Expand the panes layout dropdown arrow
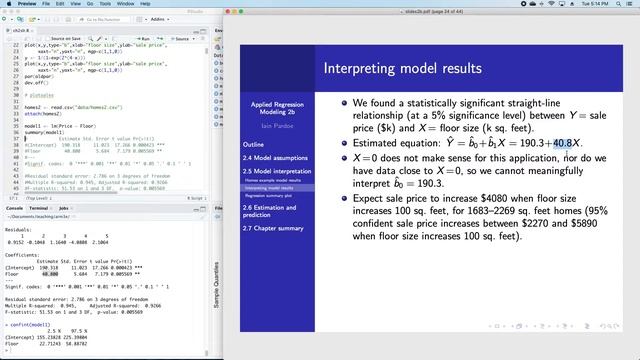 (x=146, y=20)
